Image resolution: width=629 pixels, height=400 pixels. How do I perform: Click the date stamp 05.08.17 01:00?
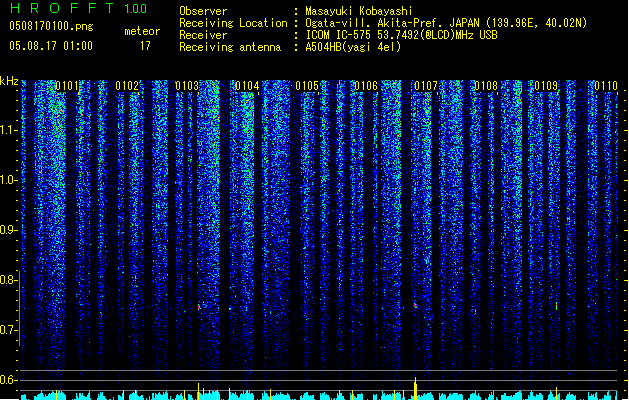(x=51, y=46)
